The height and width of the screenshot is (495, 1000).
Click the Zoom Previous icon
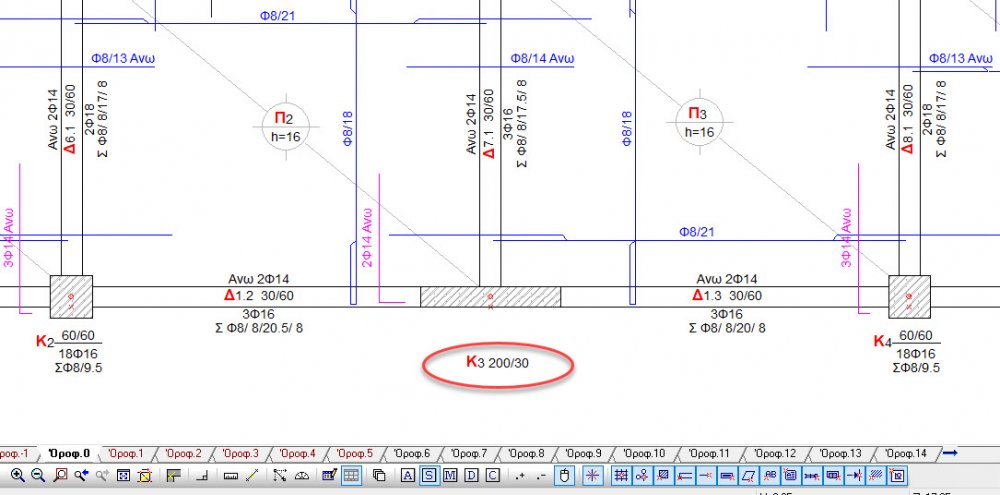[x=80, y=475]
